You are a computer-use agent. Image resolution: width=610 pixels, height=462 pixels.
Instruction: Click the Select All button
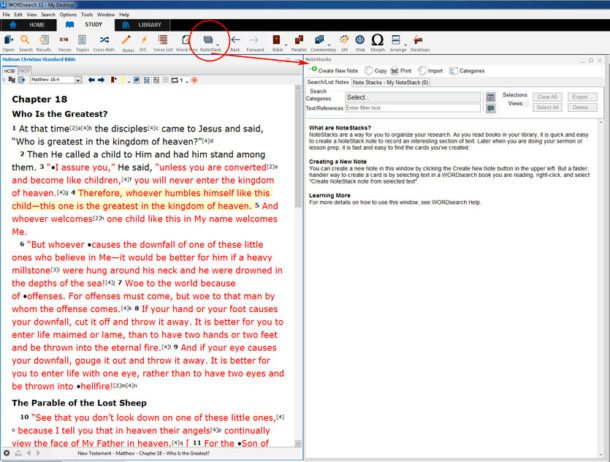(547, 107)
